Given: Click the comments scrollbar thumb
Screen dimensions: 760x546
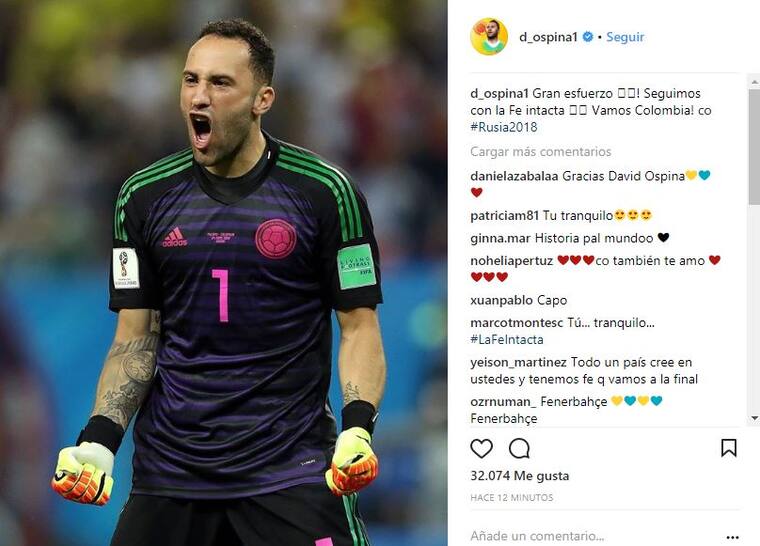Looking at the screenshot, I should click(x=754, y=146).
